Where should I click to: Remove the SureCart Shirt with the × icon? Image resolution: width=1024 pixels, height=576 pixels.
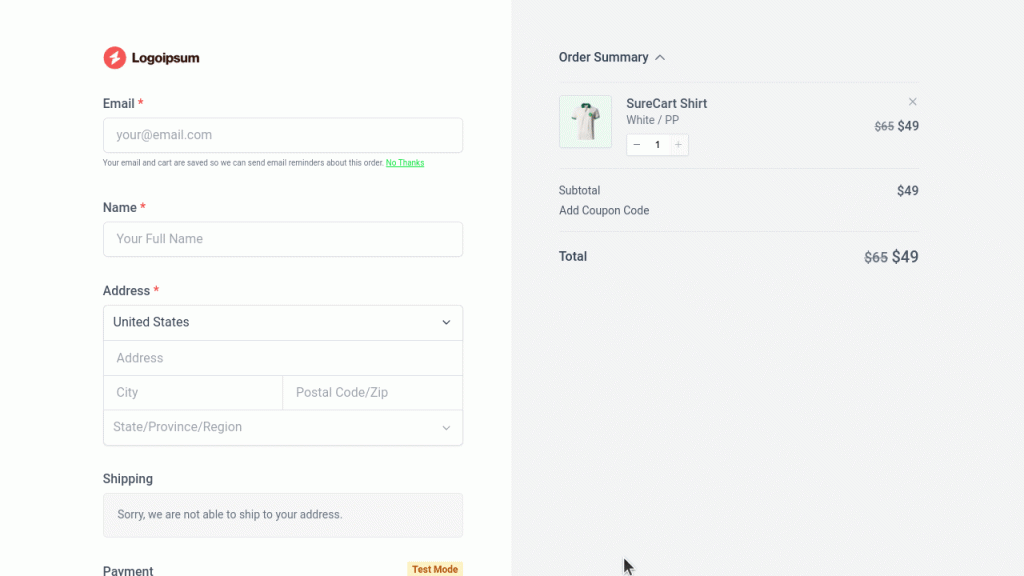912,101
